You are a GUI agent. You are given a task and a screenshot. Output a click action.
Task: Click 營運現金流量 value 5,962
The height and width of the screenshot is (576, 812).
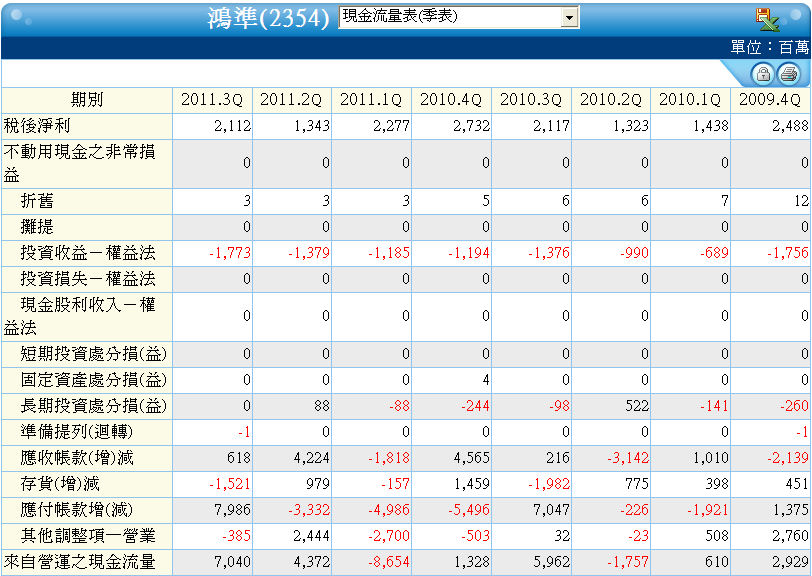coord(551,562)
